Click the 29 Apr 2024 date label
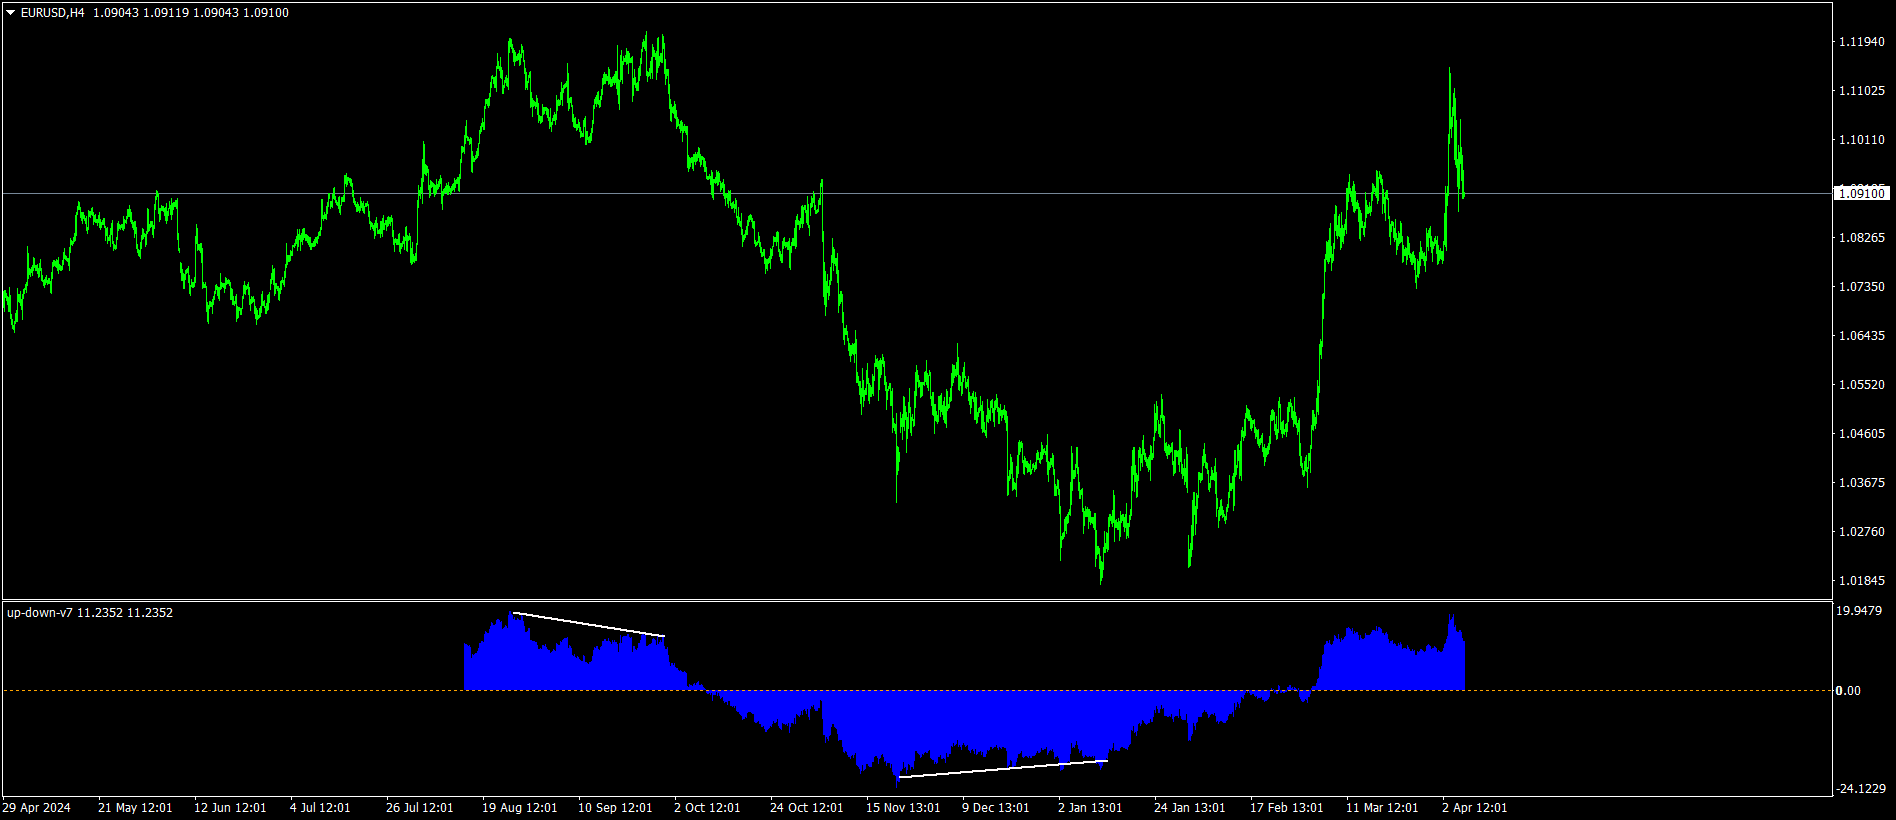The height and width of the screenshot is (820, 1896). click(x=37, y=807)
